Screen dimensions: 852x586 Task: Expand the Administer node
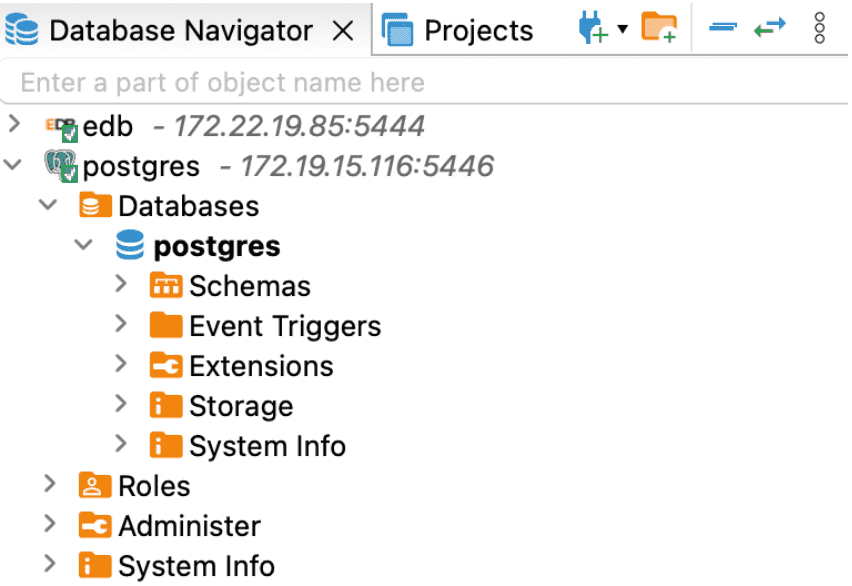pos(49,525)
